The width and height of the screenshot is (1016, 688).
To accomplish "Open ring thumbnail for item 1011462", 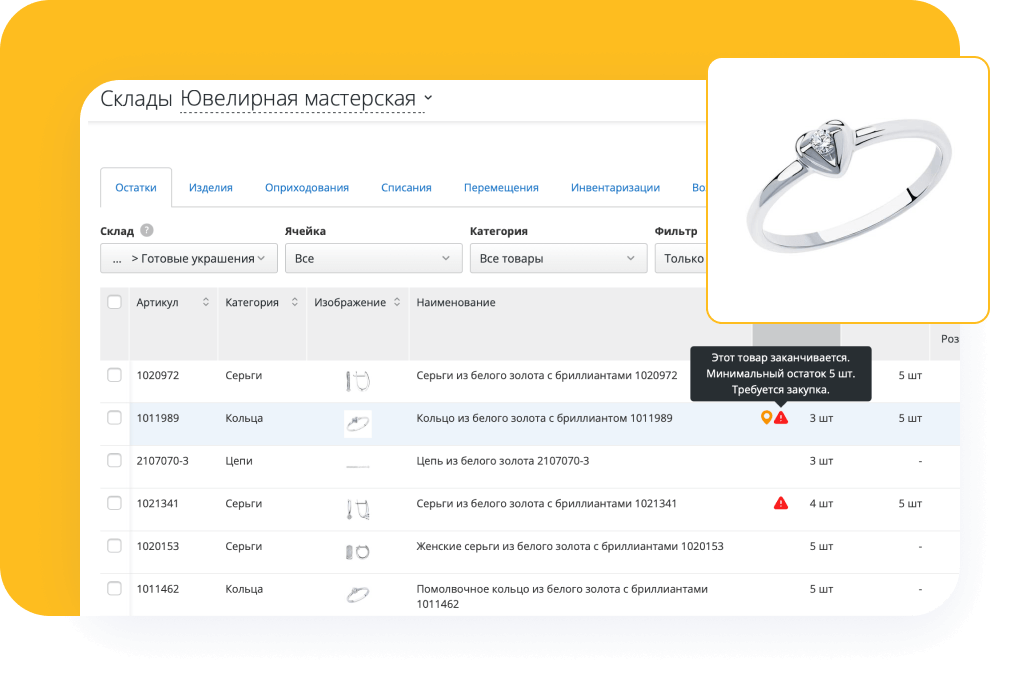I will coord(358,595).
